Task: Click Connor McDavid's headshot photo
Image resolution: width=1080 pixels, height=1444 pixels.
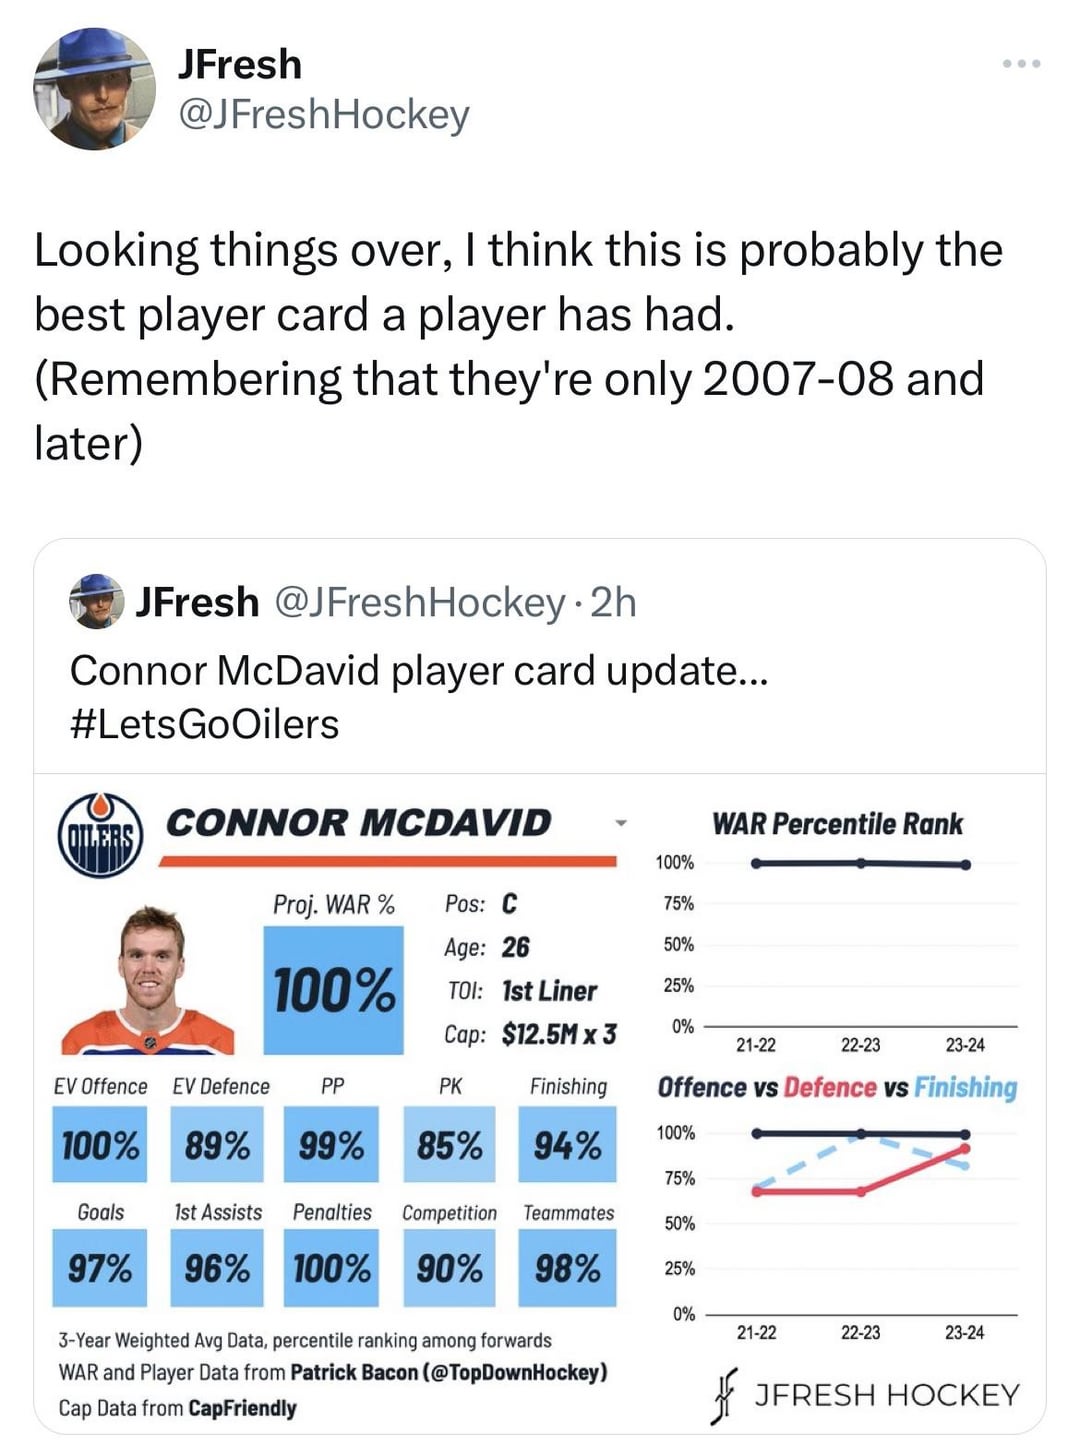Action: tap(150, 983)
